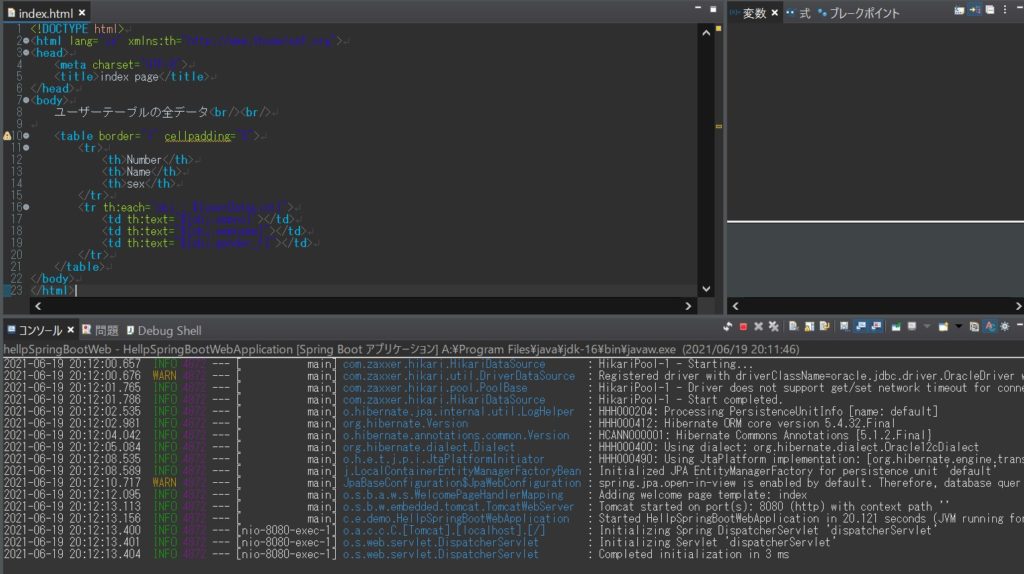The height and width of the screenshot is (574, 1024).
Task: Click the yellow warning mark in overview ruler
Action: coord(717,128)
